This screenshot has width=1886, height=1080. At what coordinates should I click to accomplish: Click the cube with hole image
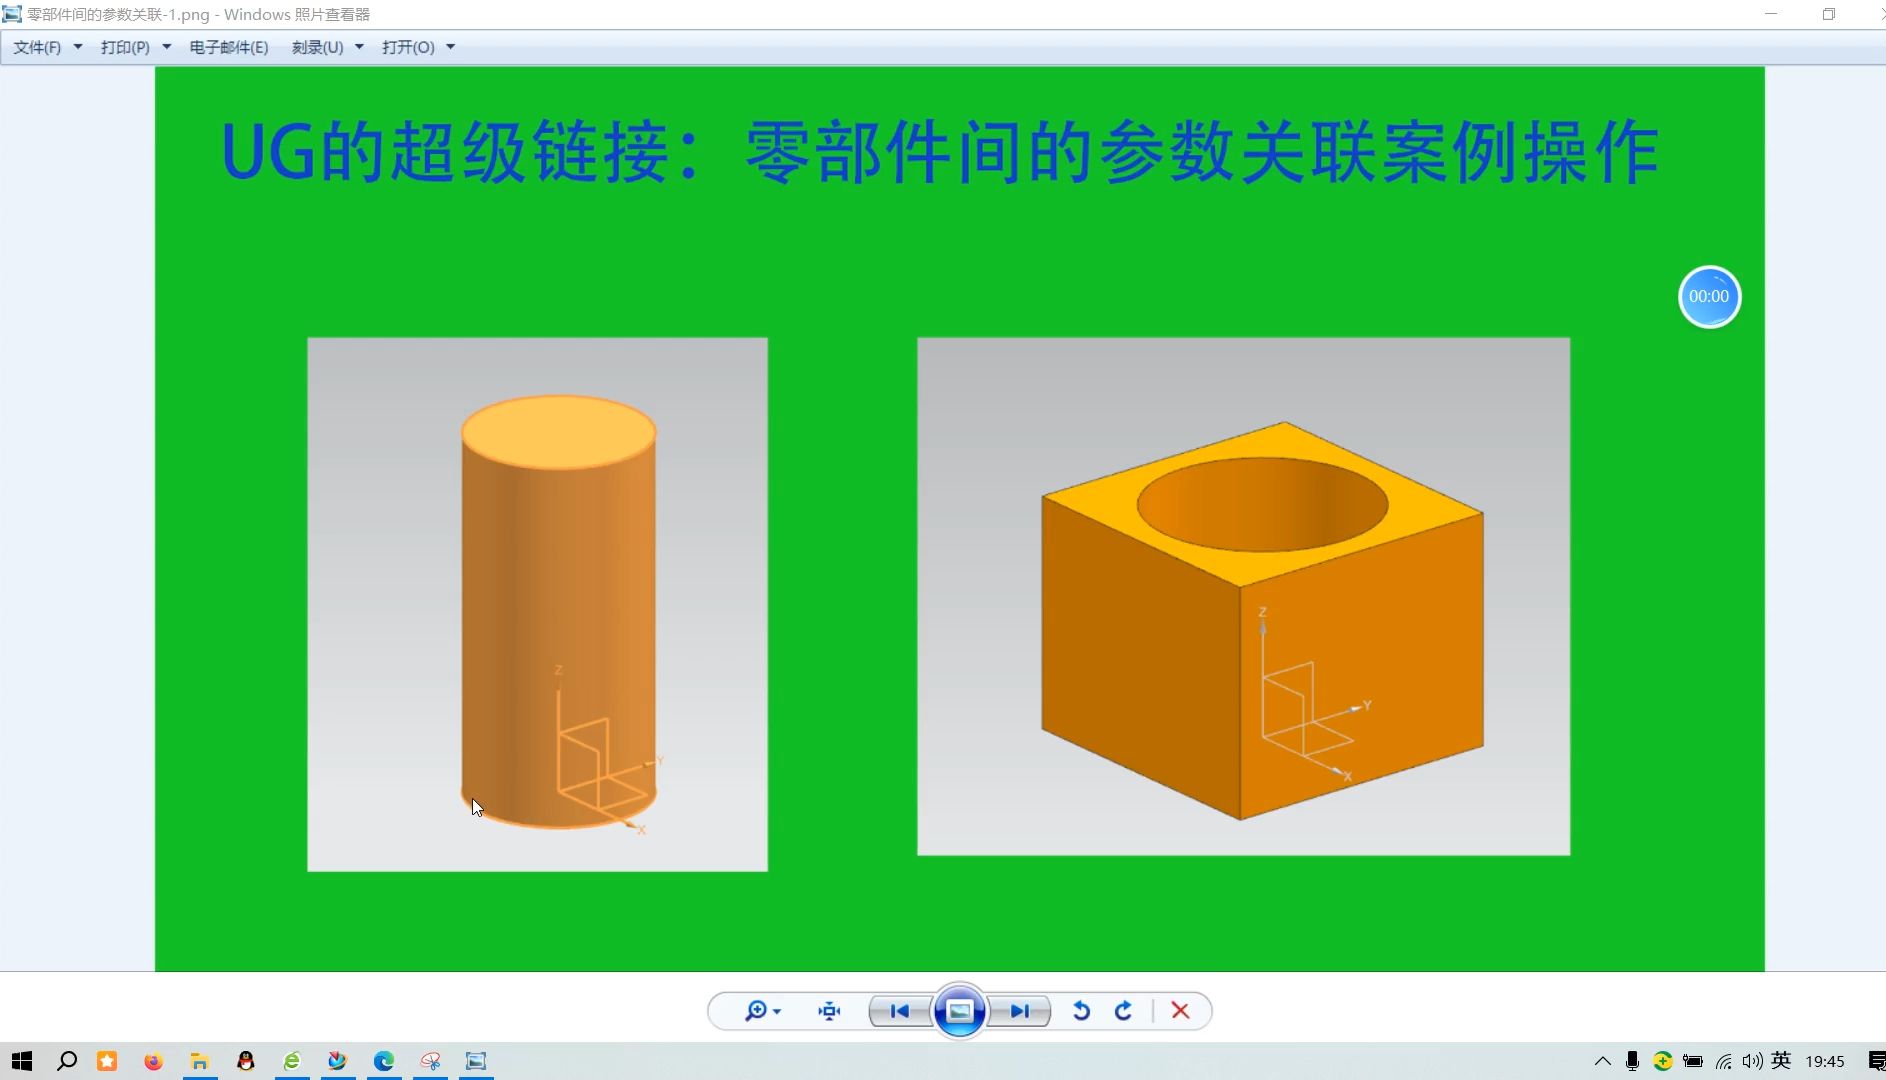coord(1243,597)
